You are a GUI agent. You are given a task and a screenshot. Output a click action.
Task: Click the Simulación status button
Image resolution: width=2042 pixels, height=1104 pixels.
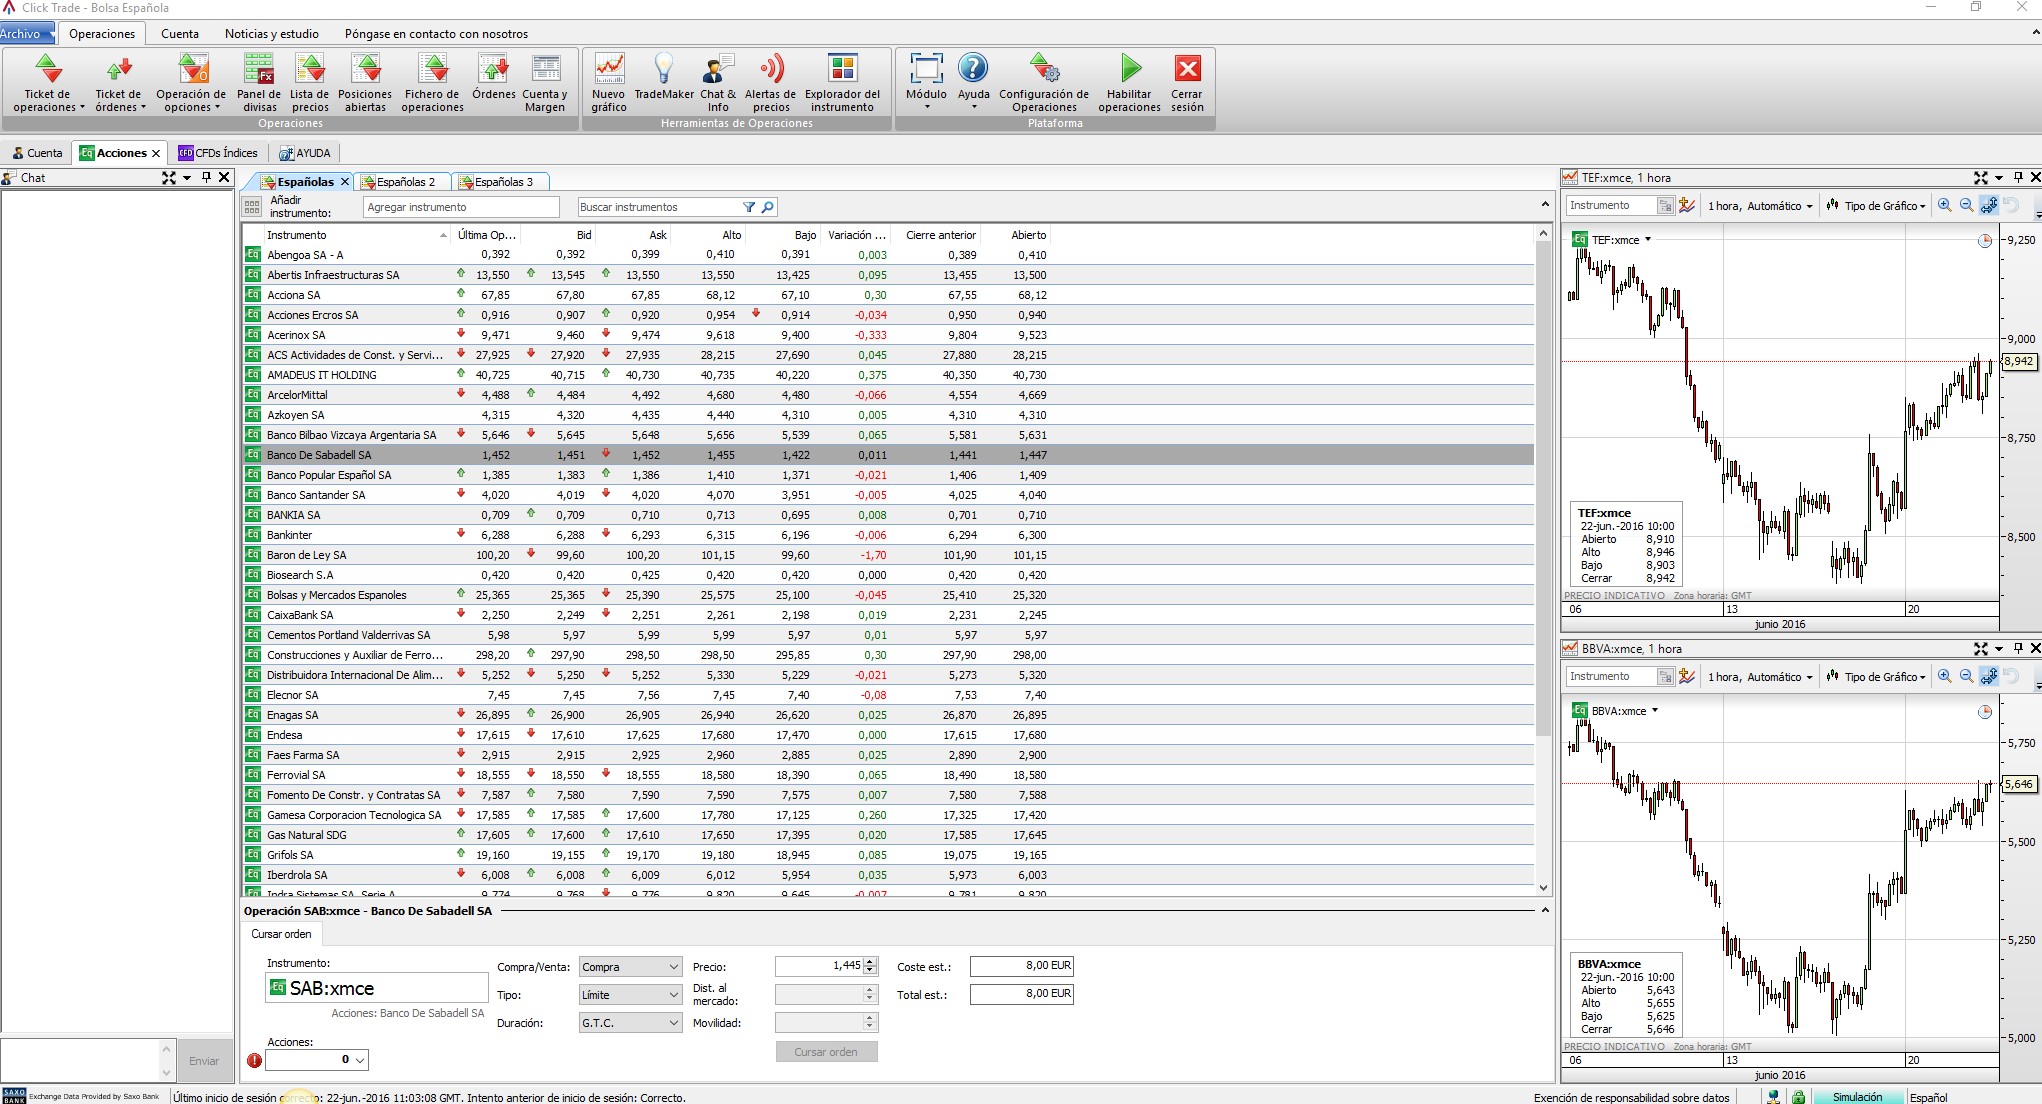[1858, 1097]
